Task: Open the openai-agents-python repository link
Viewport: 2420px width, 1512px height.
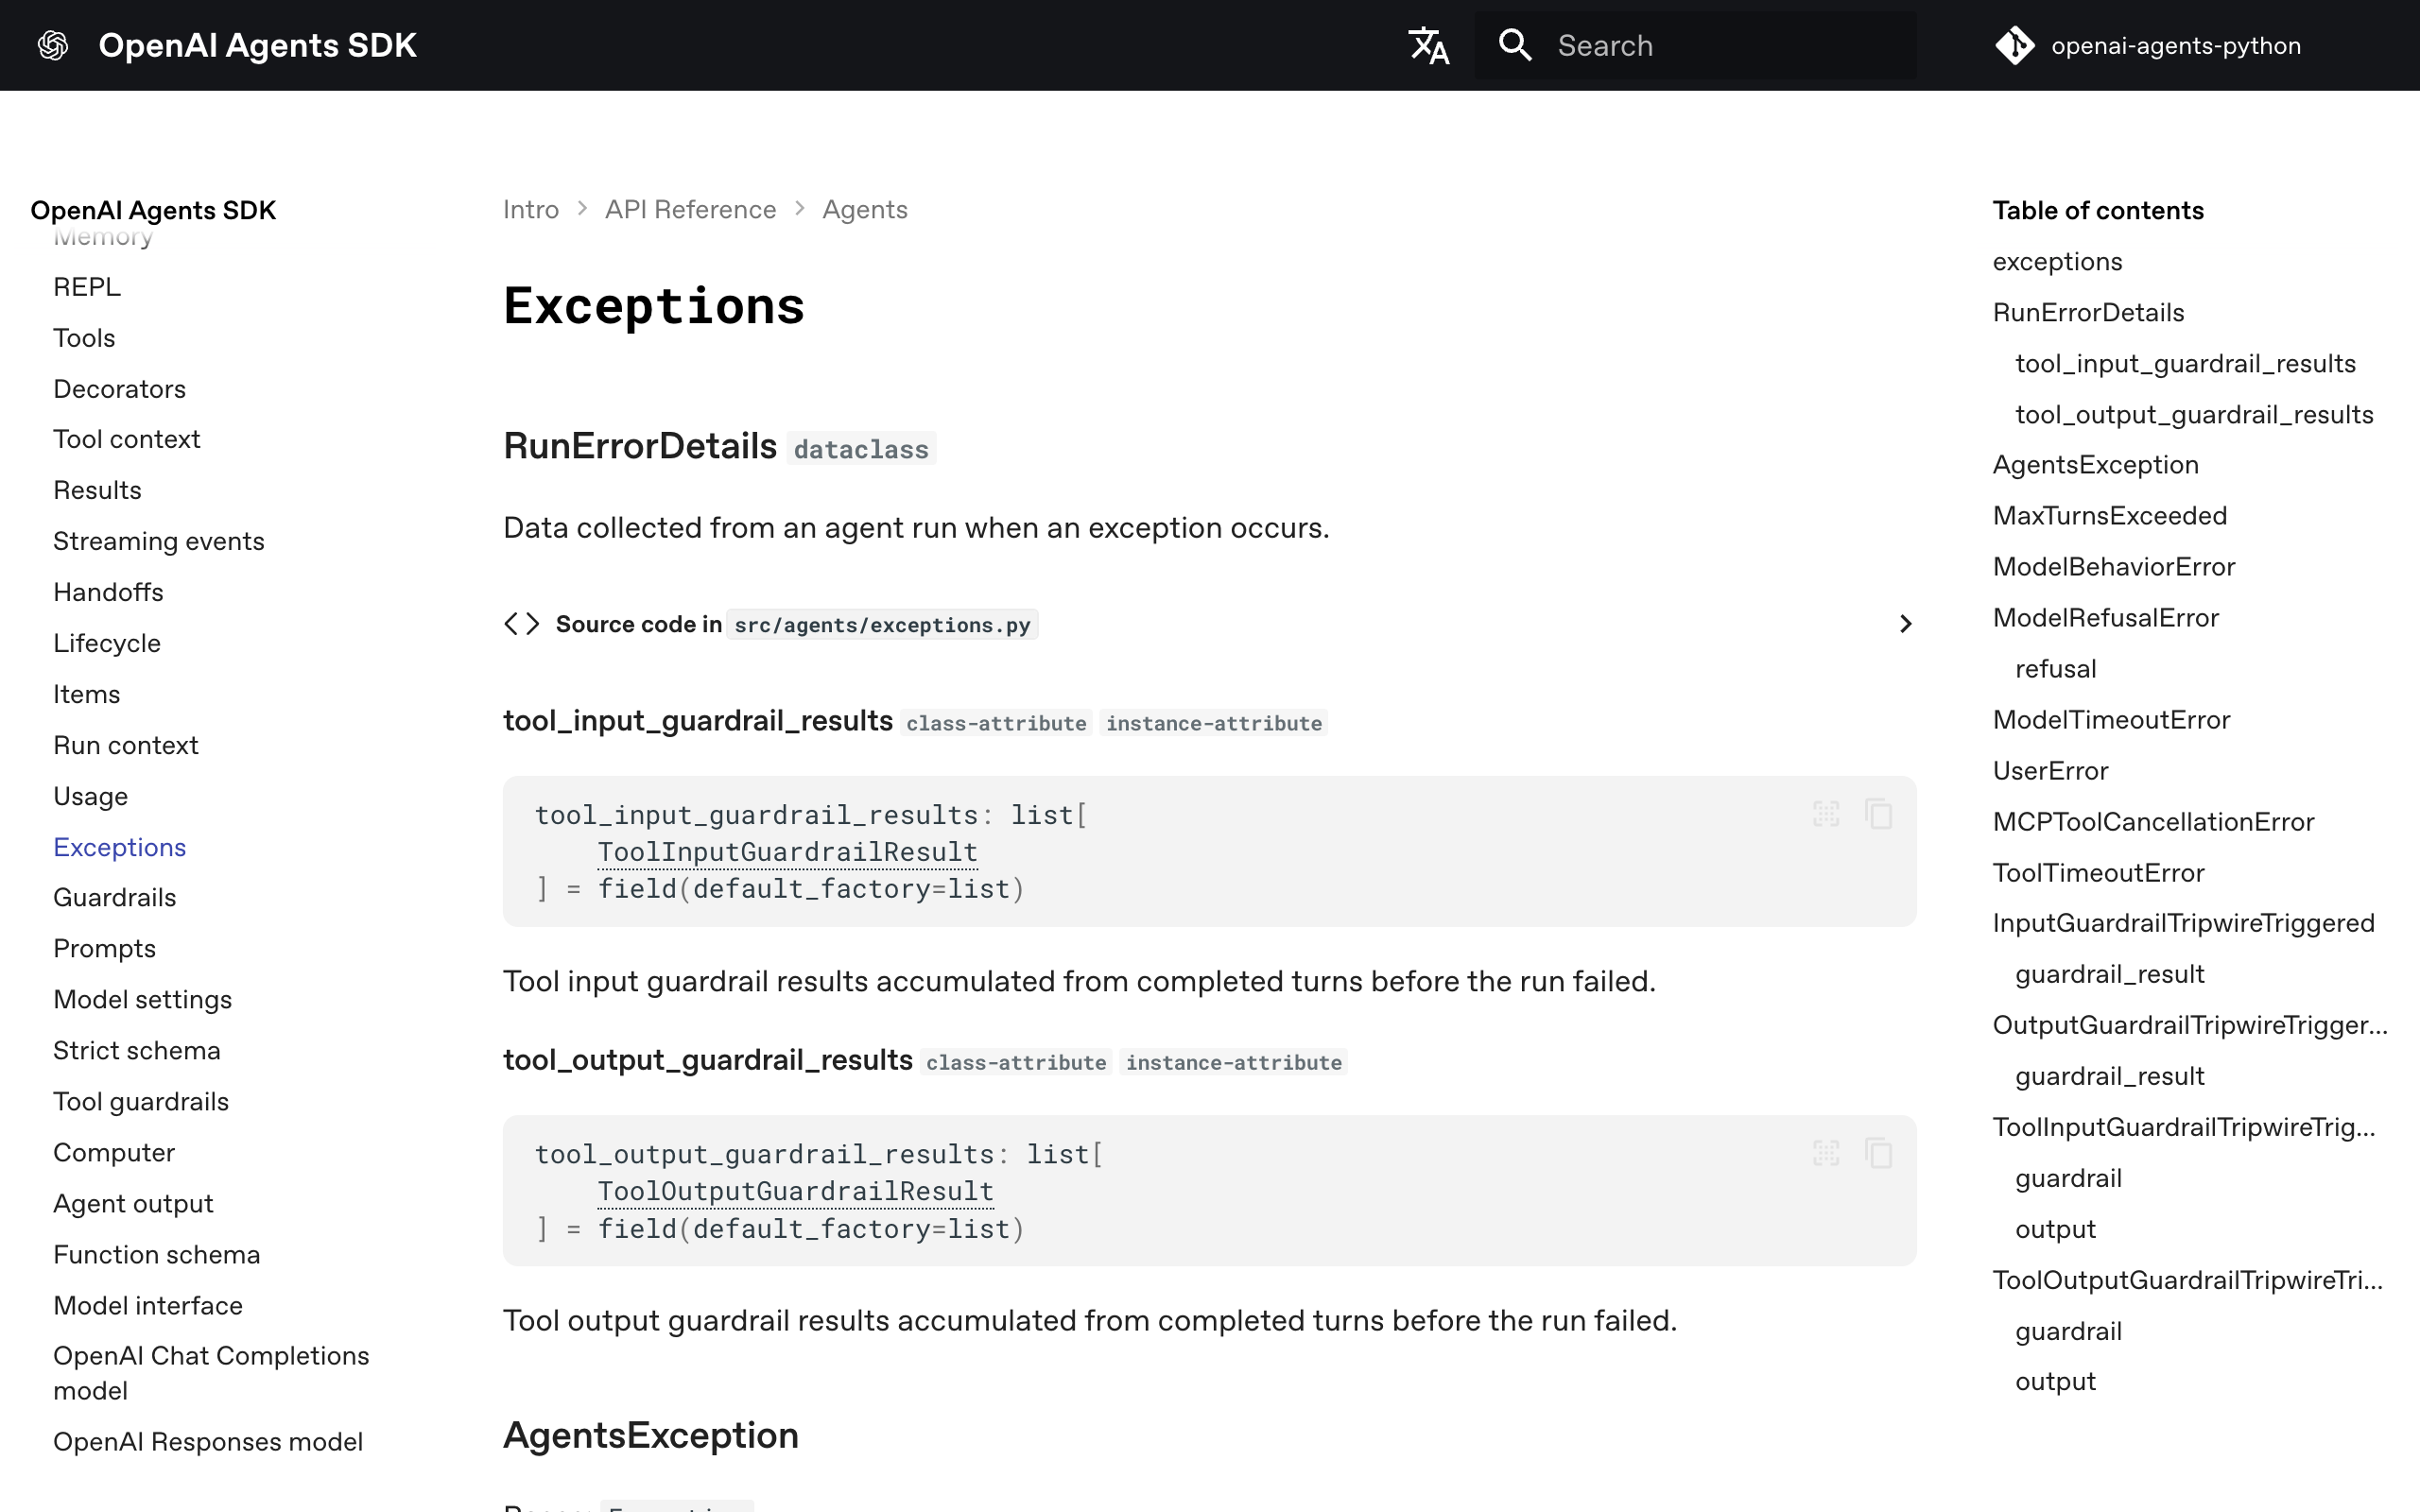Action: coord(2149,45)
